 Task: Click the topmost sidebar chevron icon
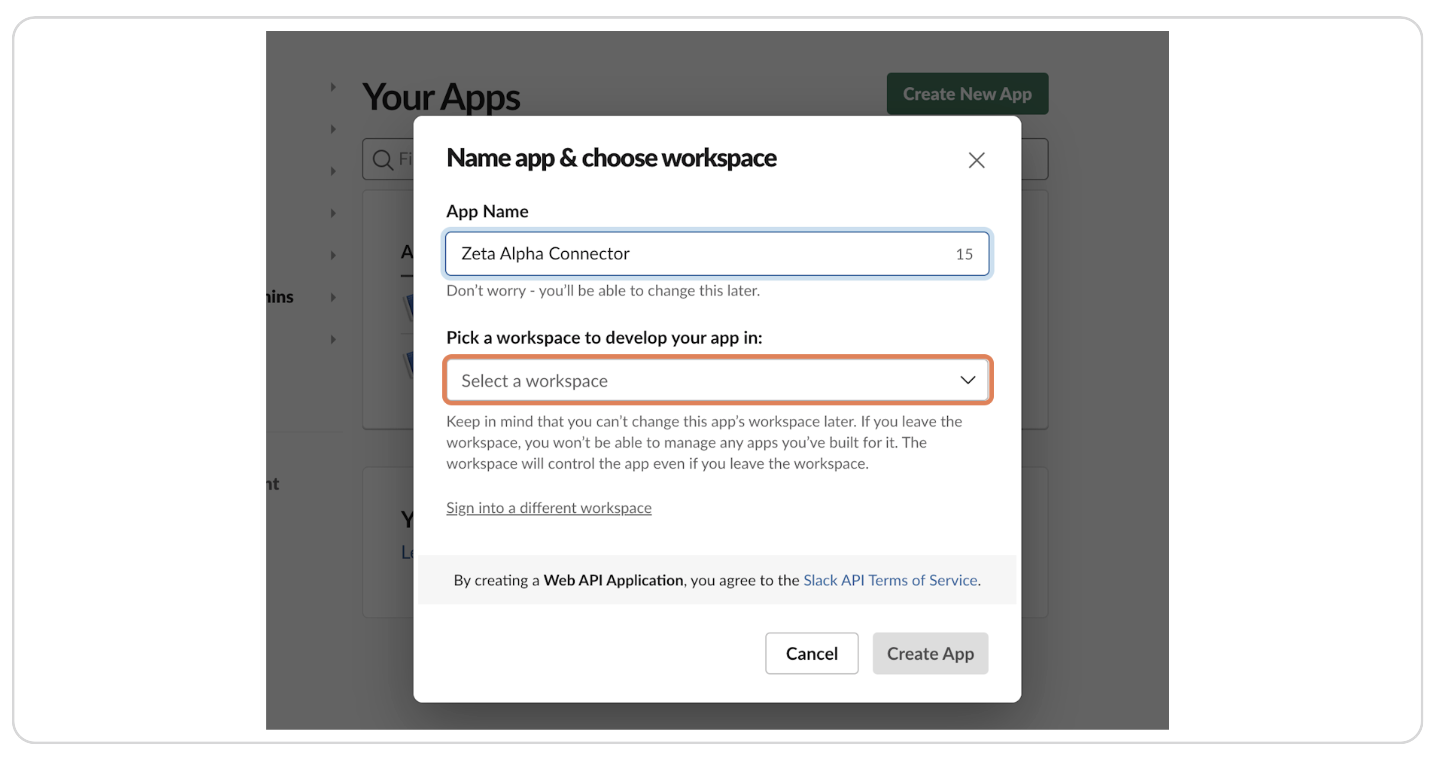(x=333, y=87)
